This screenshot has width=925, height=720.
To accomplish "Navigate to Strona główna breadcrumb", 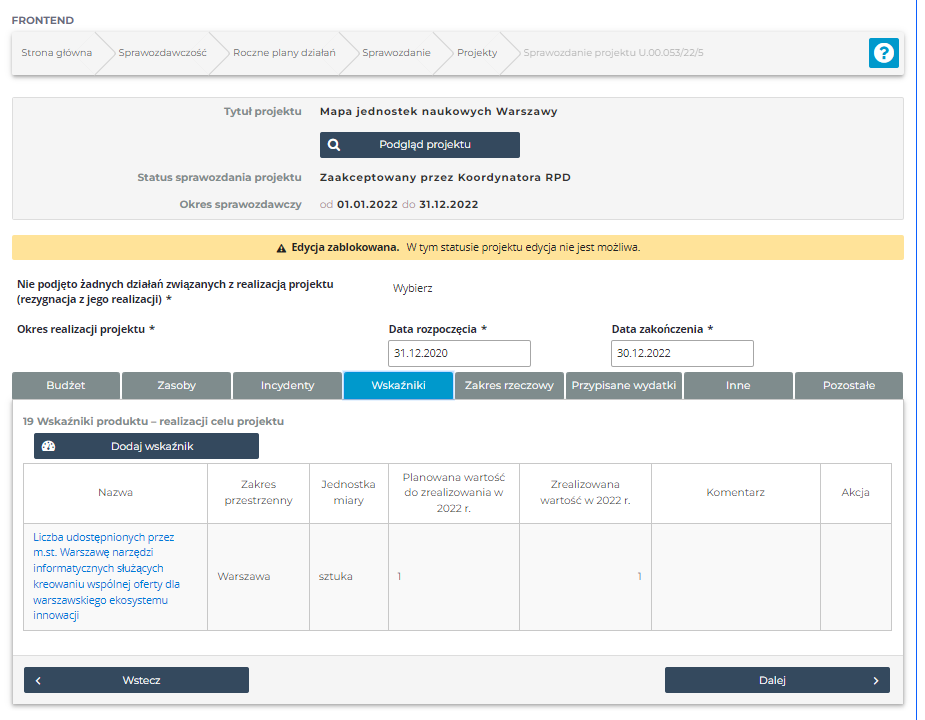I will point(57,53).
